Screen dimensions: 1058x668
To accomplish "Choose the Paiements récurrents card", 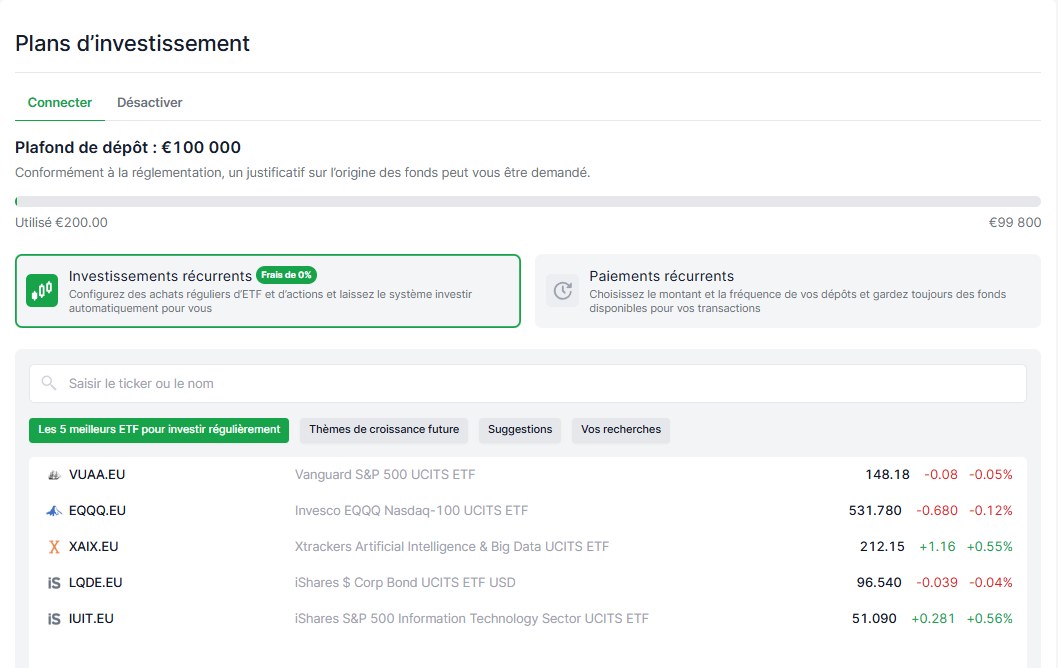I will (787, 291).
